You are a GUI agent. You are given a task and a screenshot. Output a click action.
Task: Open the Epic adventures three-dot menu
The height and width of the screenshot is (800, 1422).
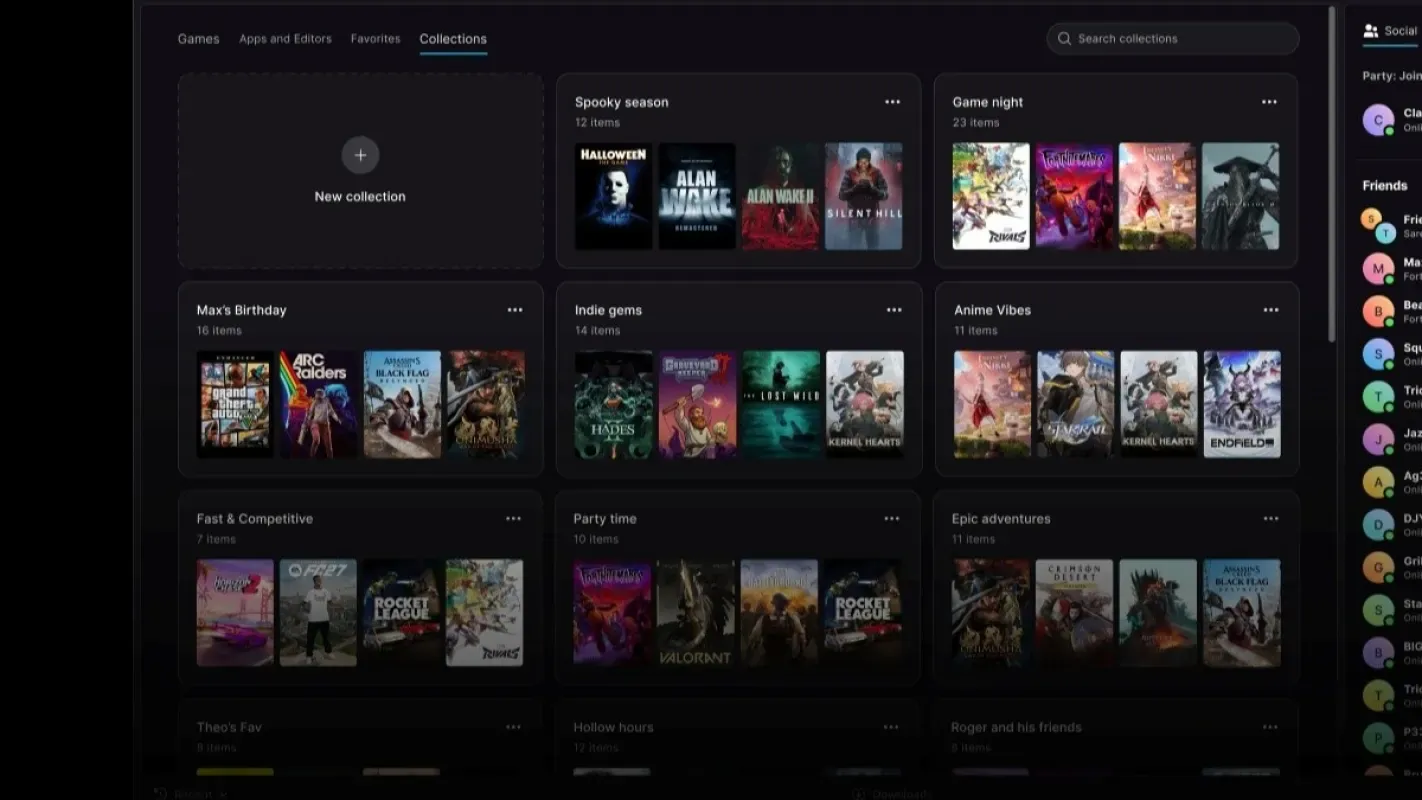tap(1271, 519)
